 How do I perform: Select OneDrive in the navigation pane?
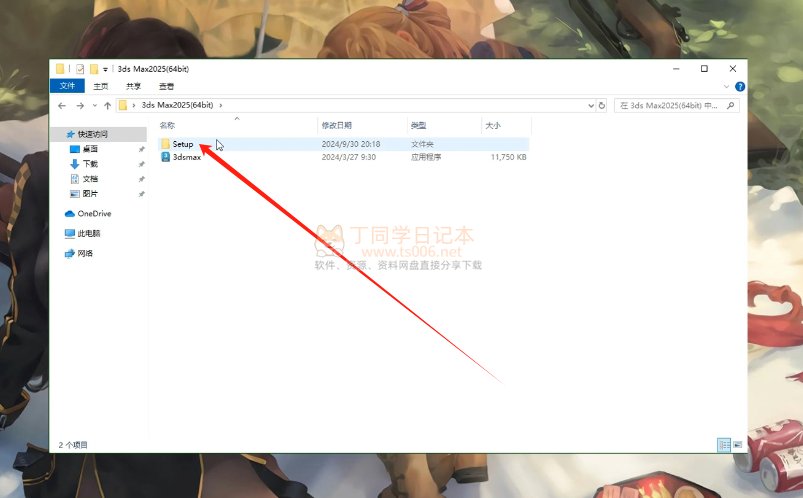pos(94,214)
